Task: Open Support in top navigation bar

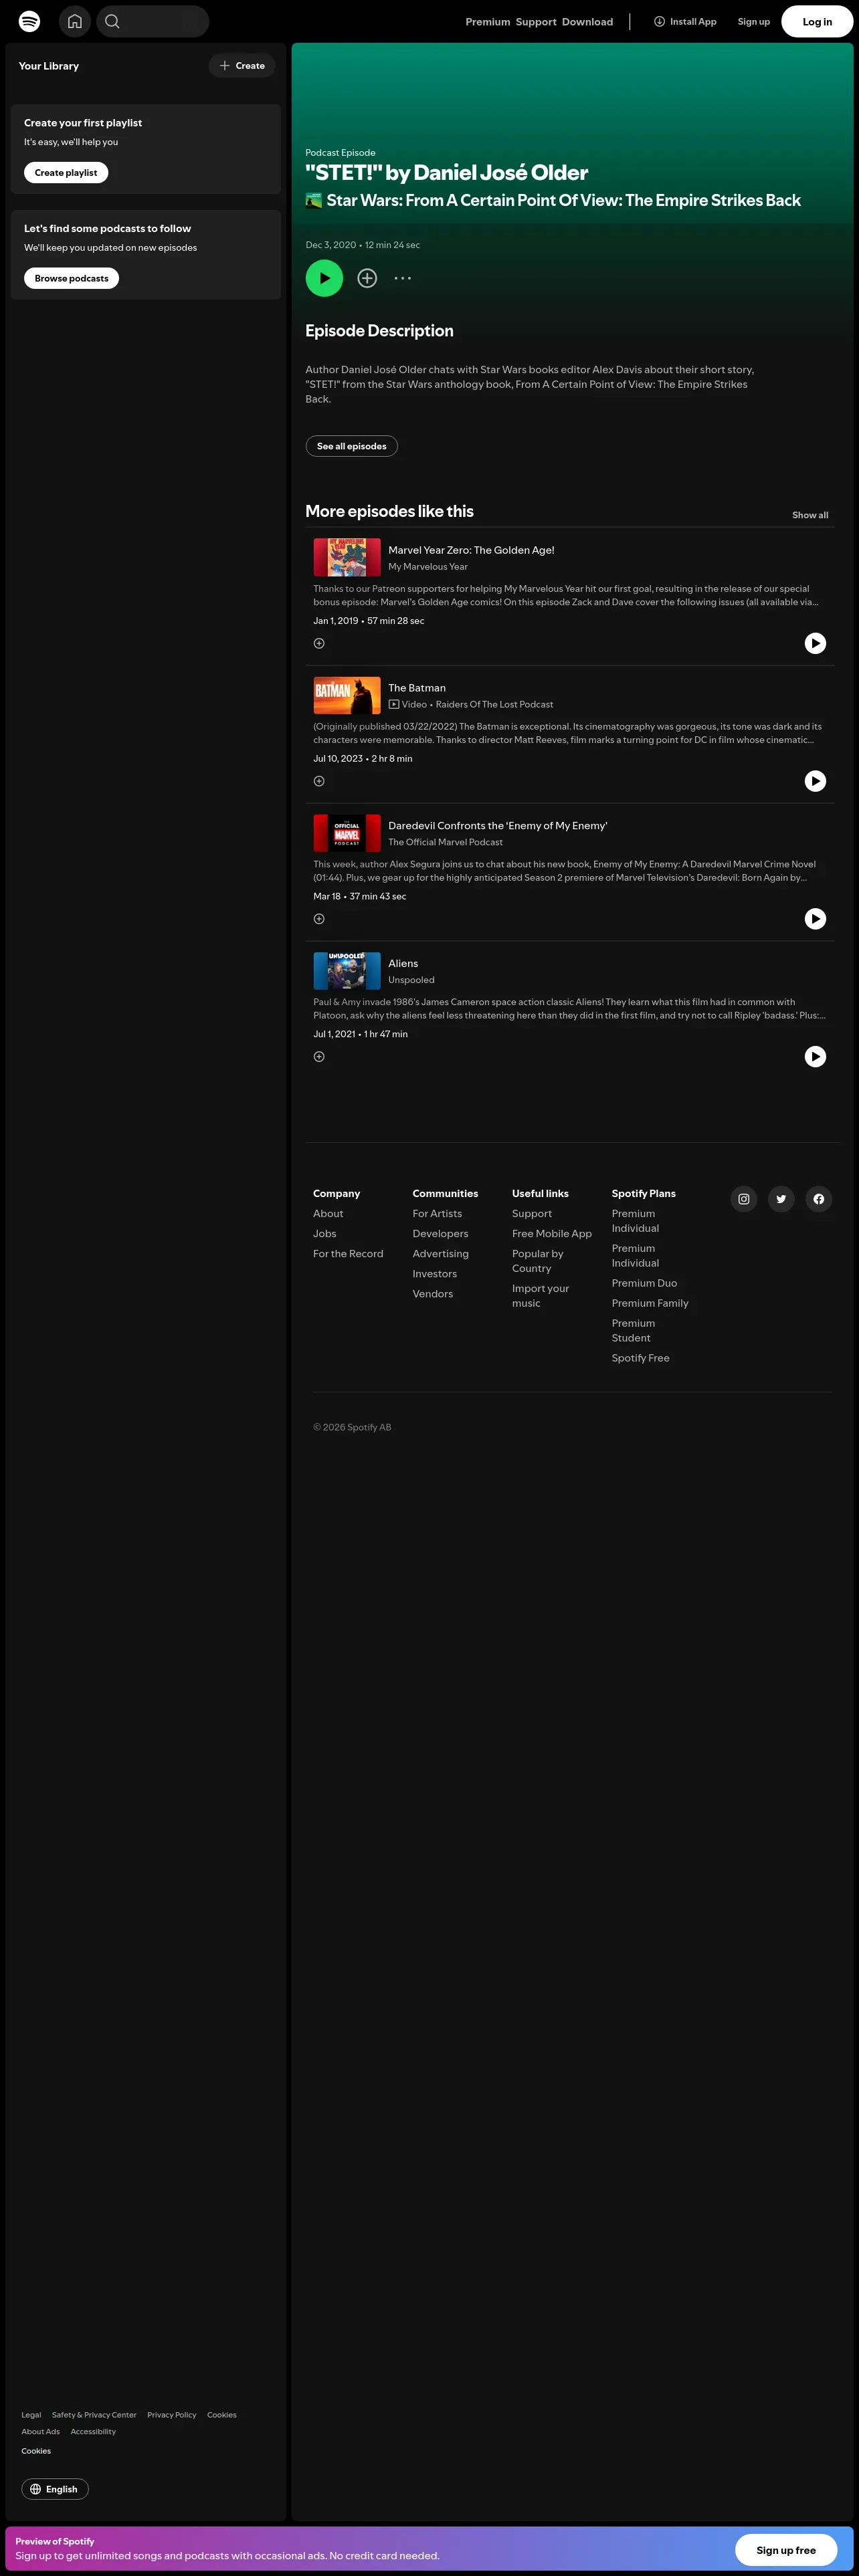Action: coord(536,22)
